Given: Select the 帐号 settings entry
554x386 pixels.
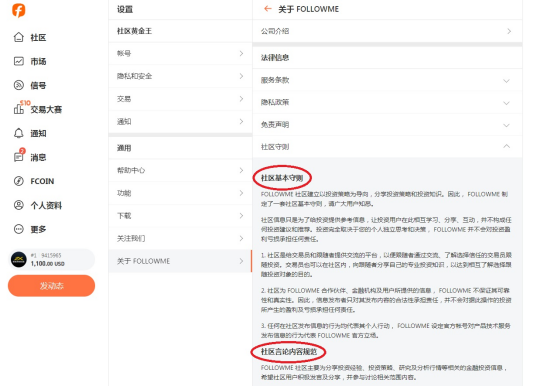Looking at the screenshot, I should [124, 53].
